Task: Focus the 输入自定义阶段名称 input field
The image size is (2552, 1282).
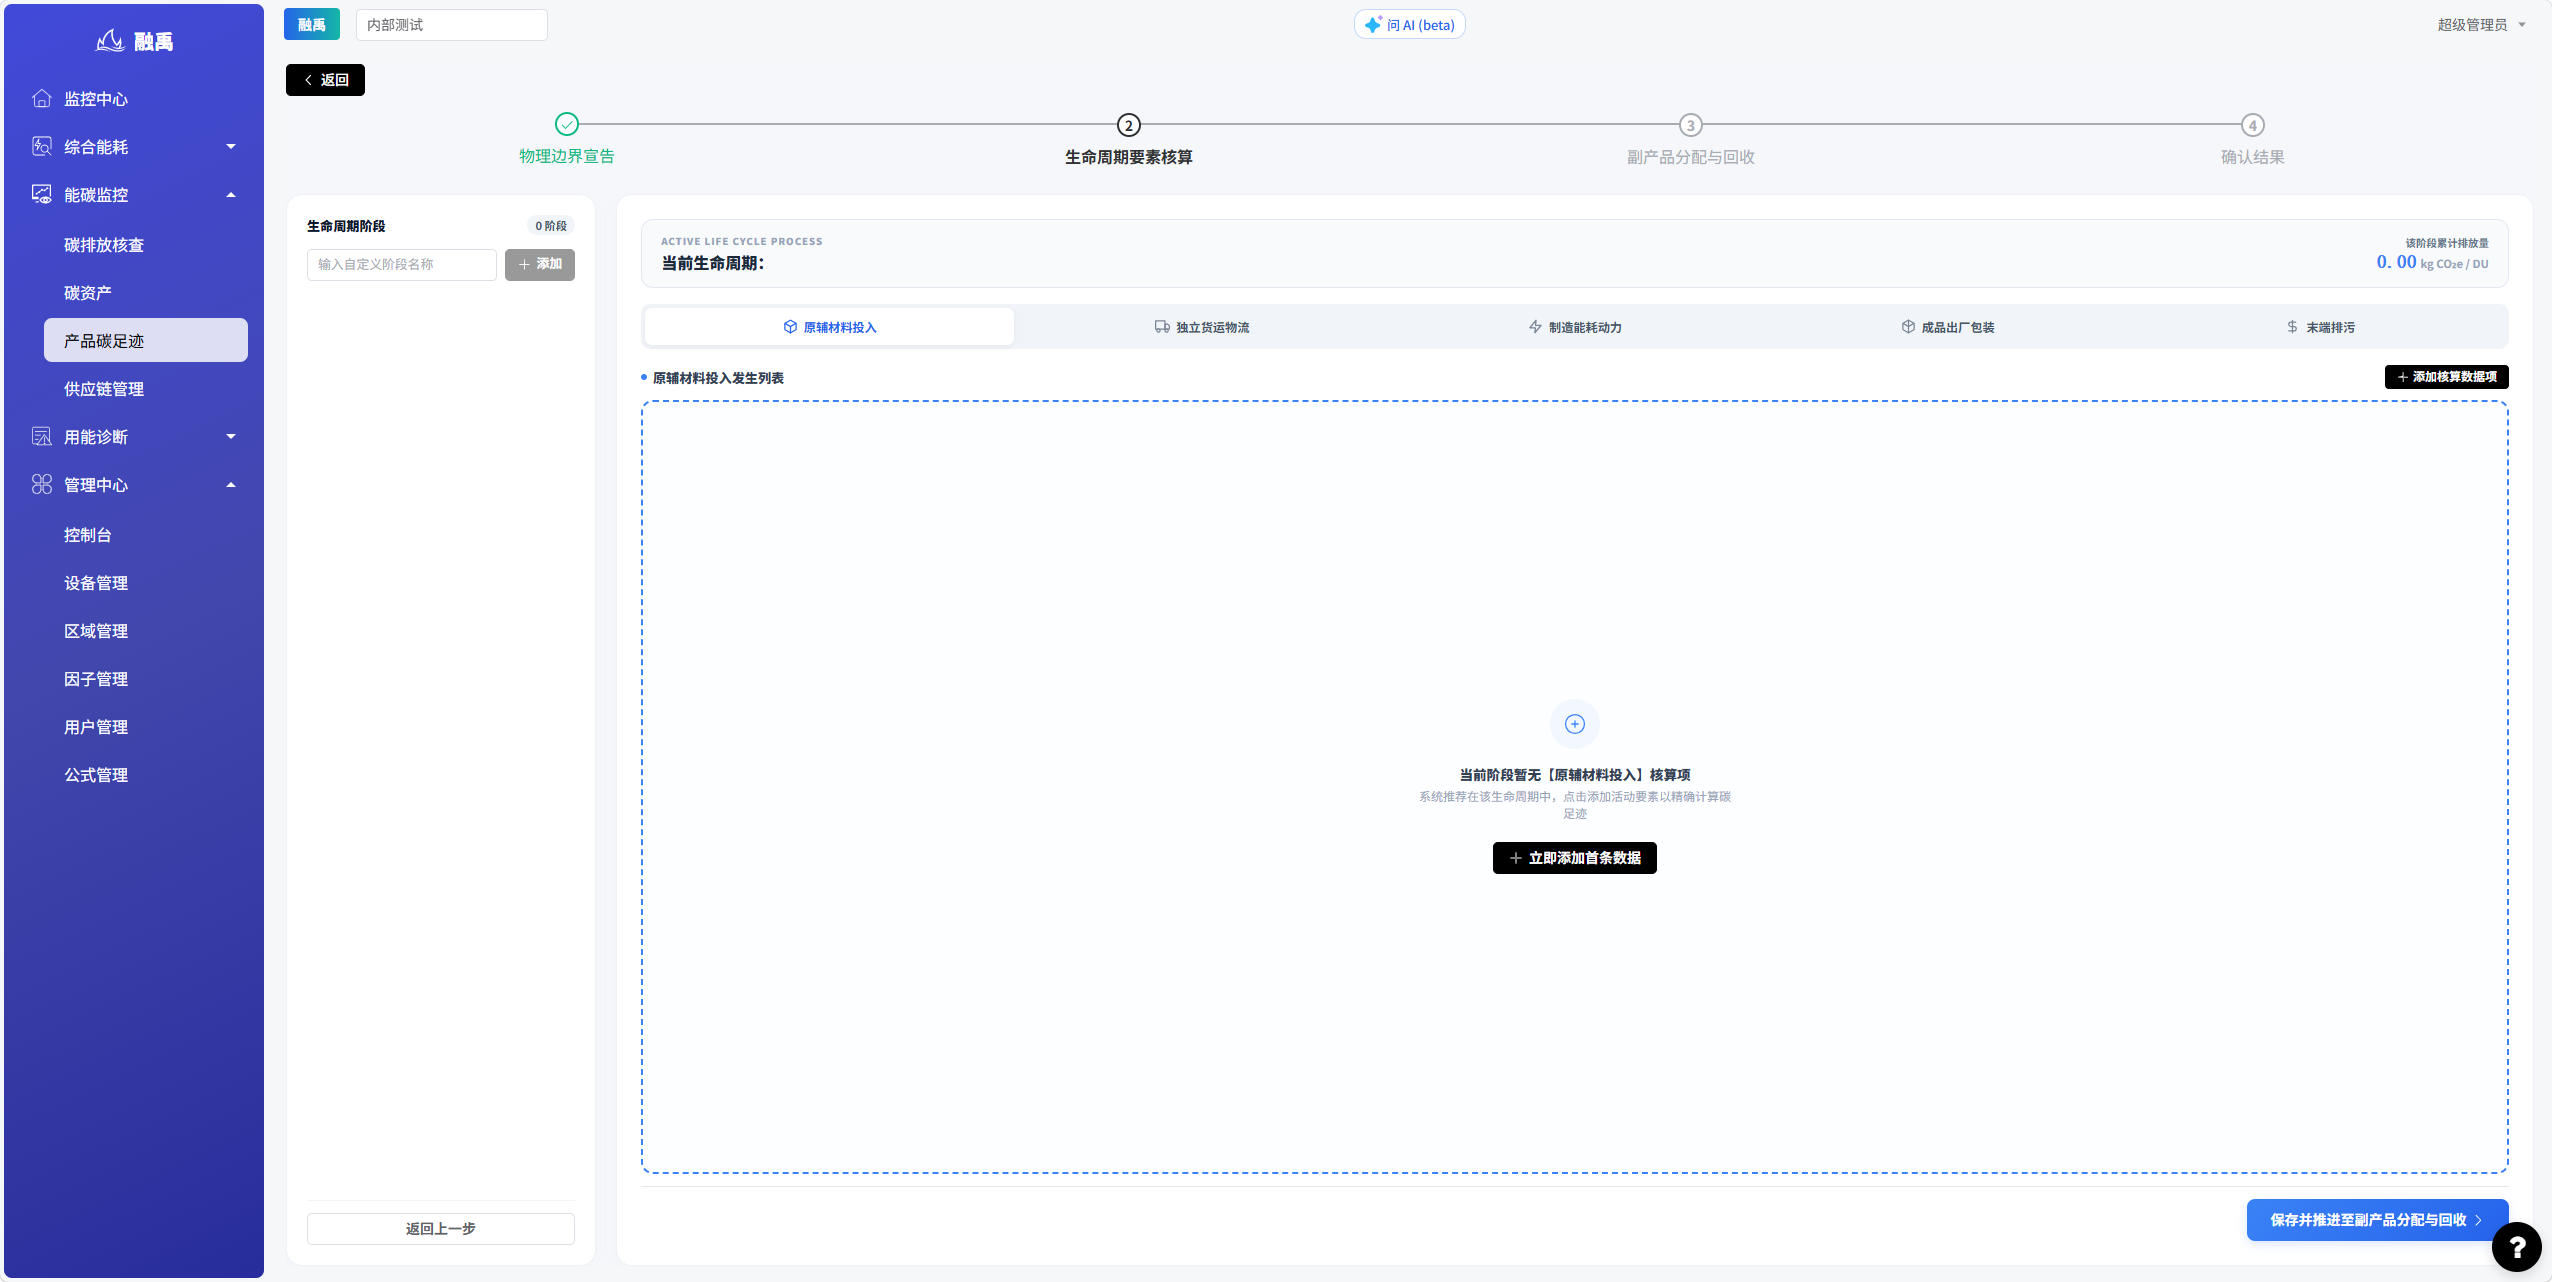Action: (401, 265)
